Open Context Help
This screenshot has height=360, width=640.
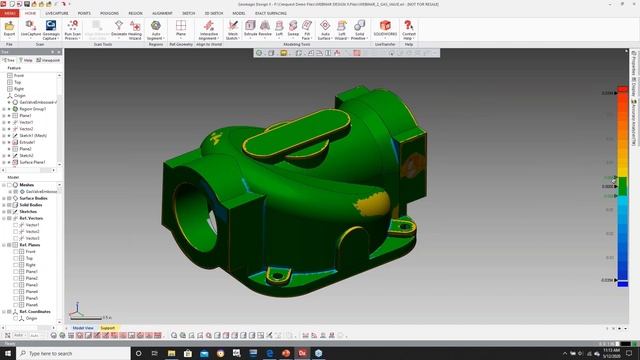(x=409, y=29)
